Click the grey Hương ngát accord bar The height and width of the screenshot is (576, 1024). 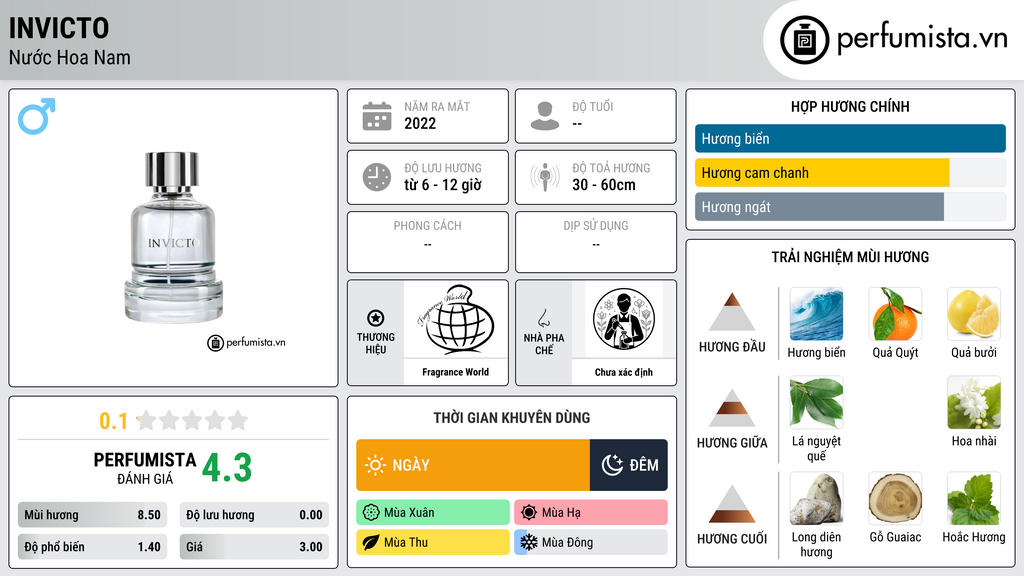point(820,207)
